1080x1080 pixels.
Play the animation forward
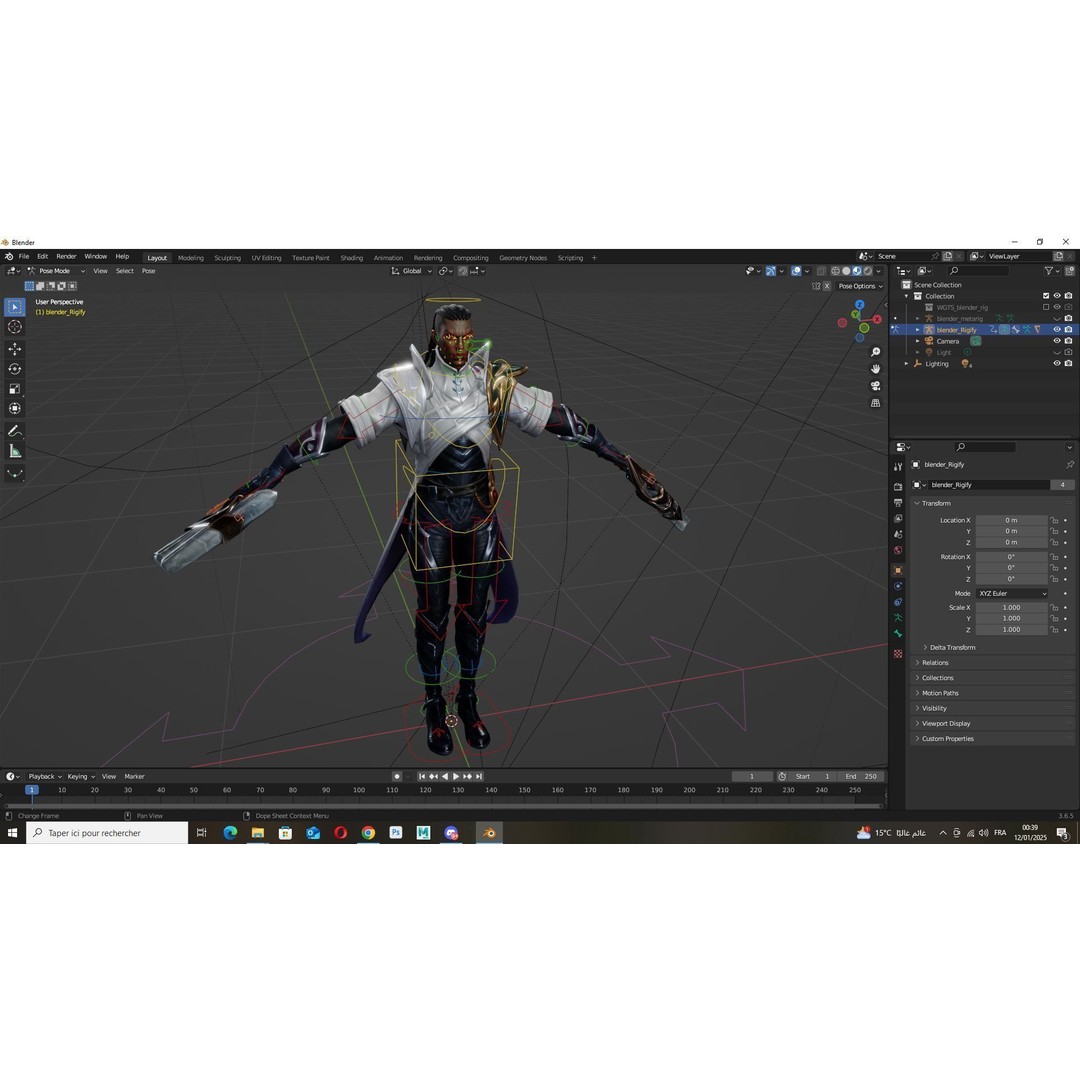tap(456, 777)
